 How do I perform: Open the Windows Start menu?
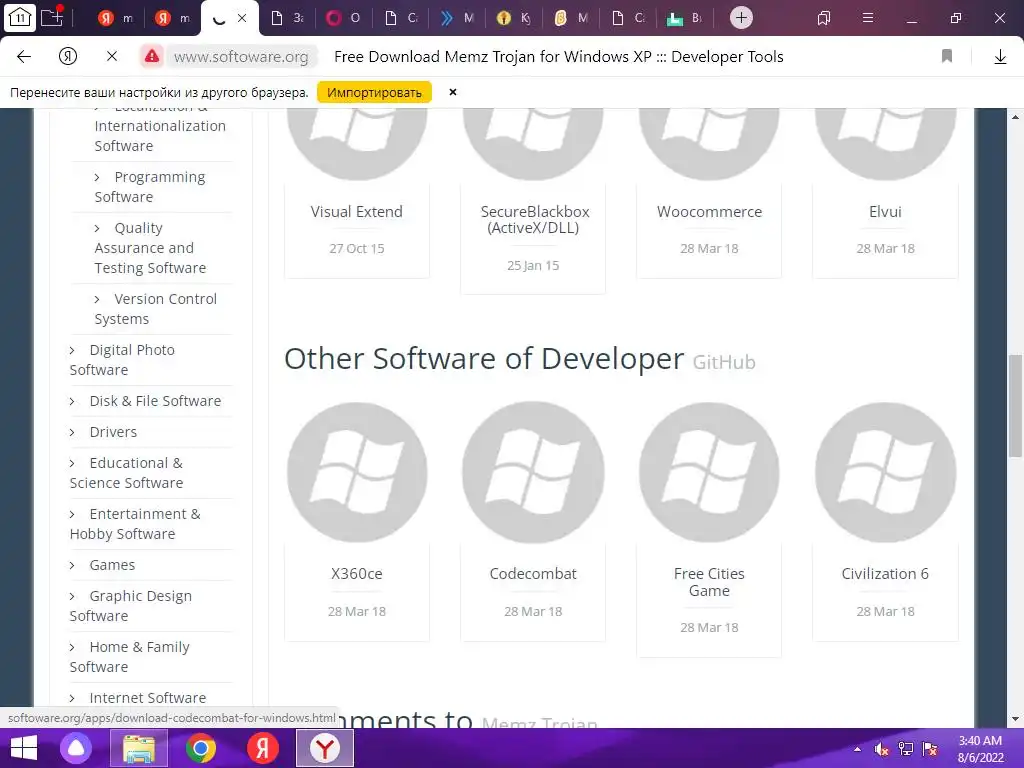tap(24, 748)
